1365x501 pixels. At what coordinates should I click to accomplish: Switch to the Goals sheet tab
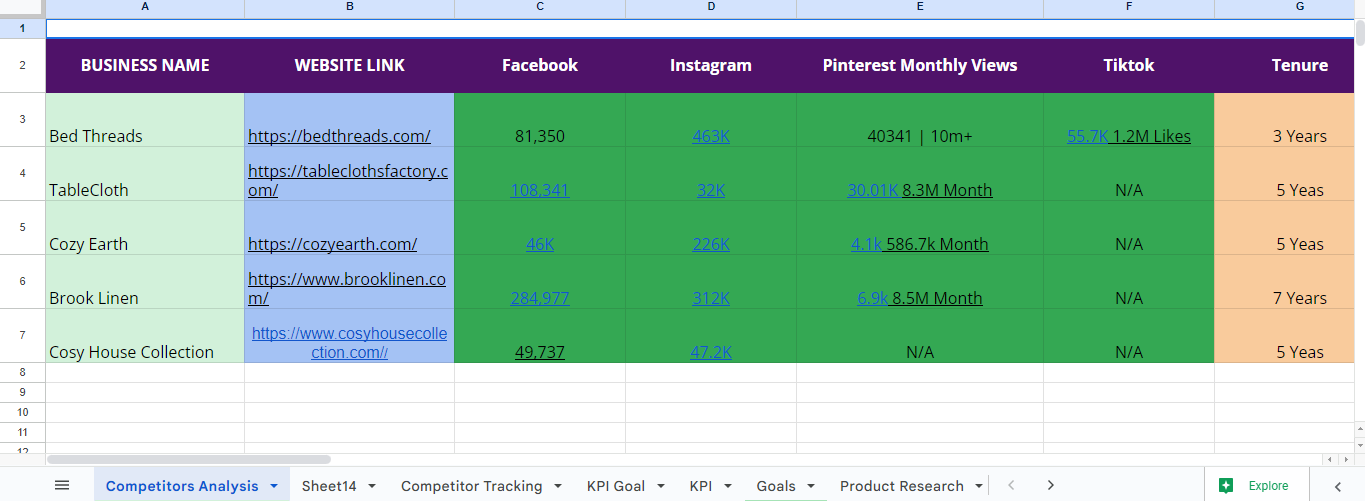(x=776, y=486)
